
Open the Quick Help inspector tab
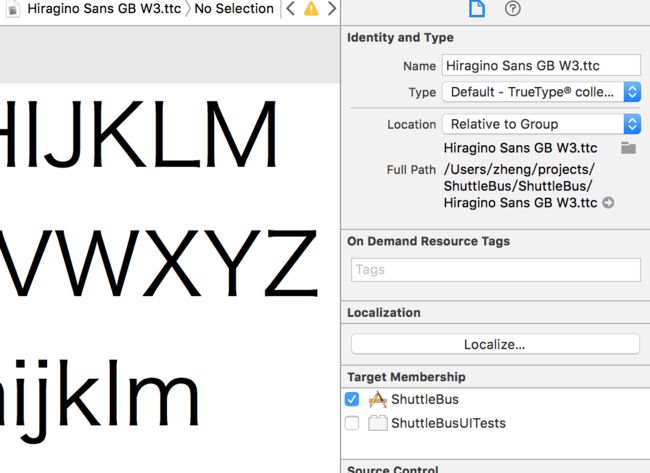512,8
